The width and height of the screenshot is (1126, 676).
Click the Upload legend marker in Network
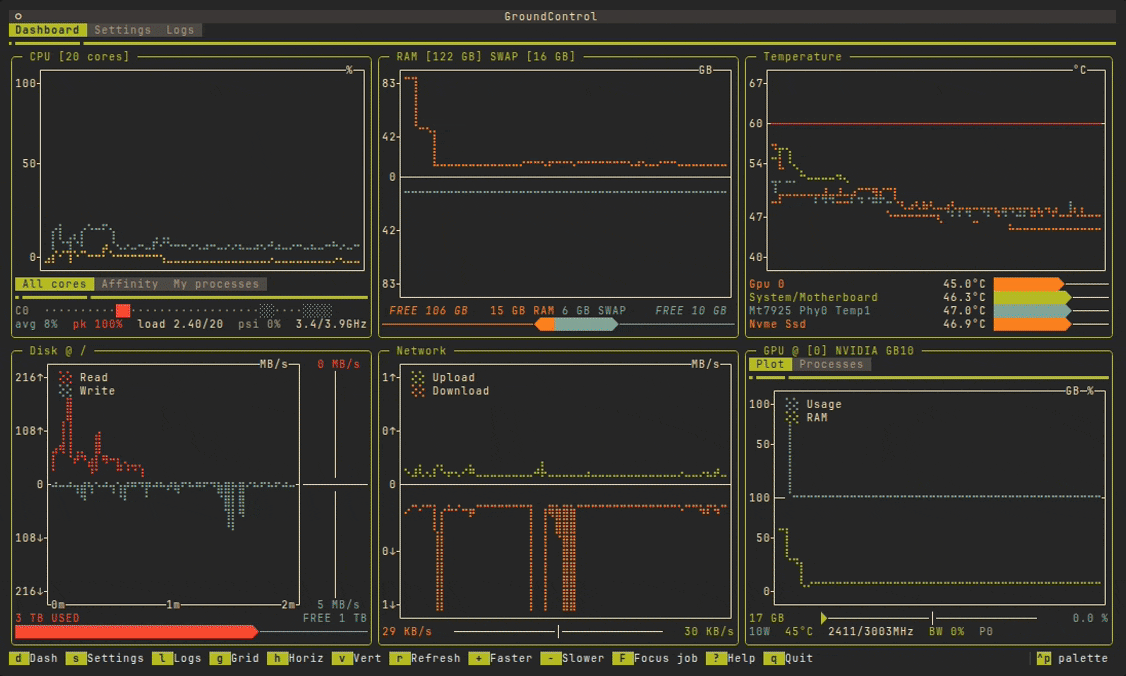tap(418, 377)
